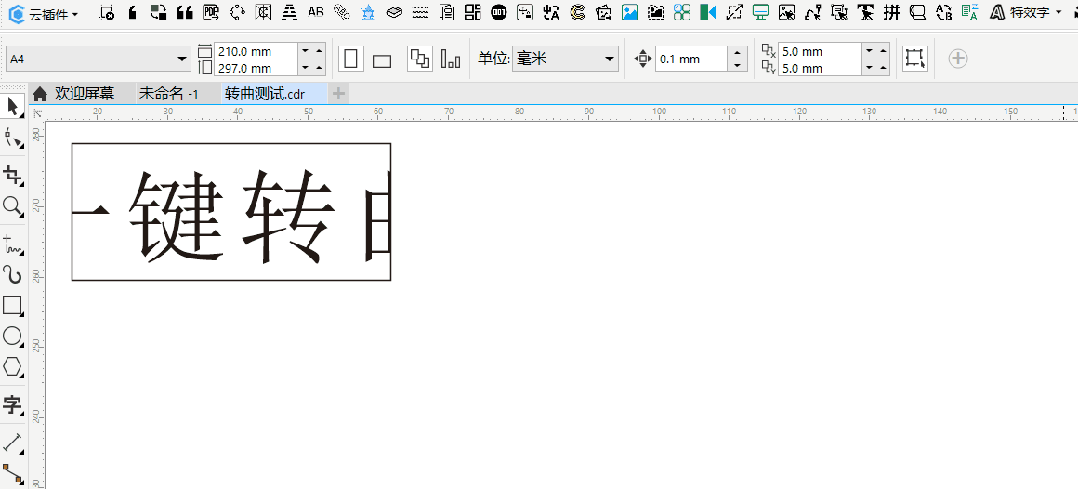Click the swap squares plugin icon

click(x=159, y=12)
